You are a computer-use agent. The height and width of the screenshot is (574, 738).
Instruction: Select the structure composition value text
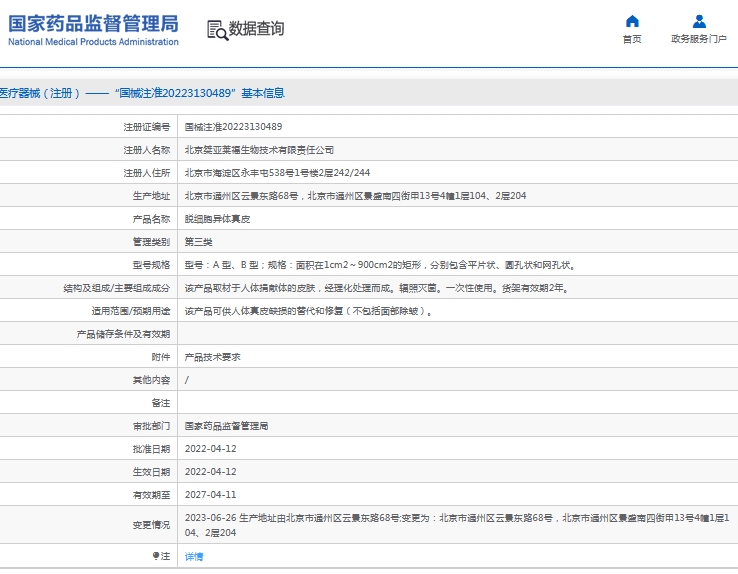coord(377,288)
